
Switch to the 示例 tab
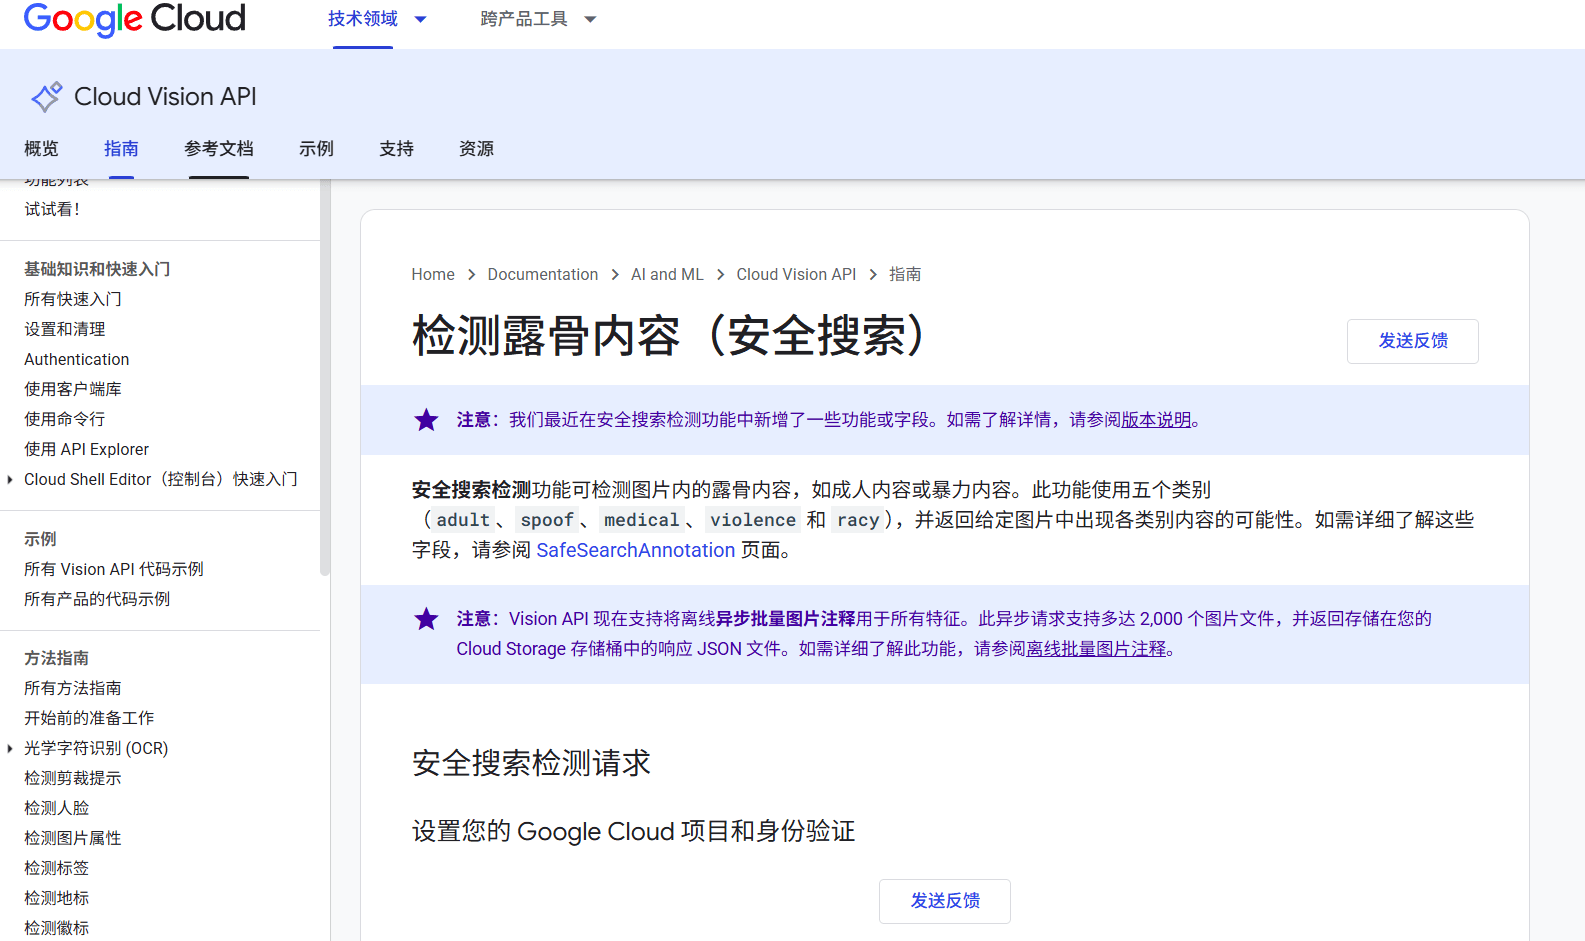click(316, 149)
